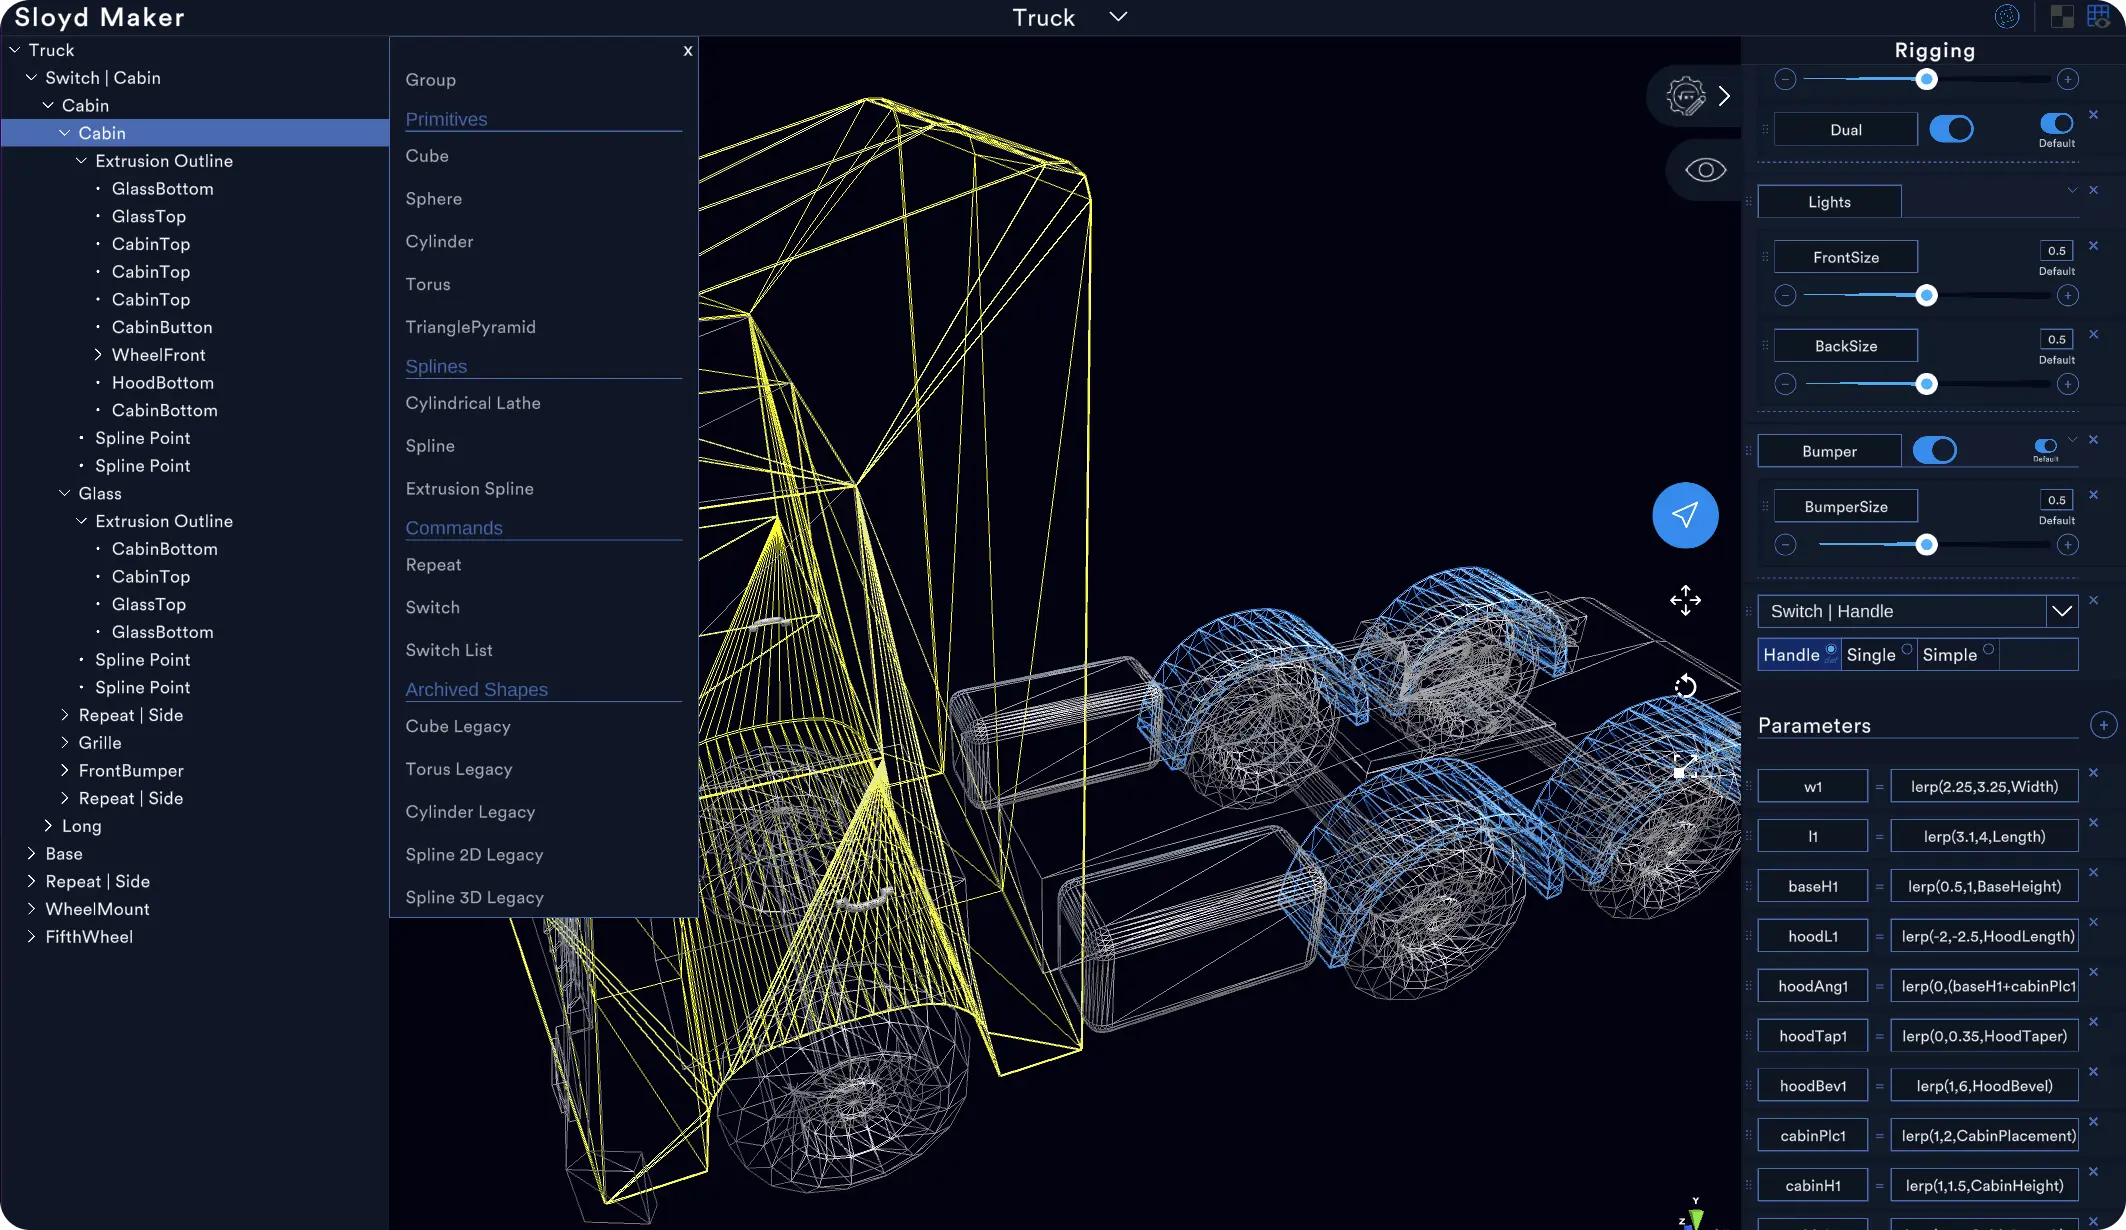The height and width of the screenshot is (1230, 2126).
Task: Disable the Dual rigging toggle
Action: [1953, 128]
